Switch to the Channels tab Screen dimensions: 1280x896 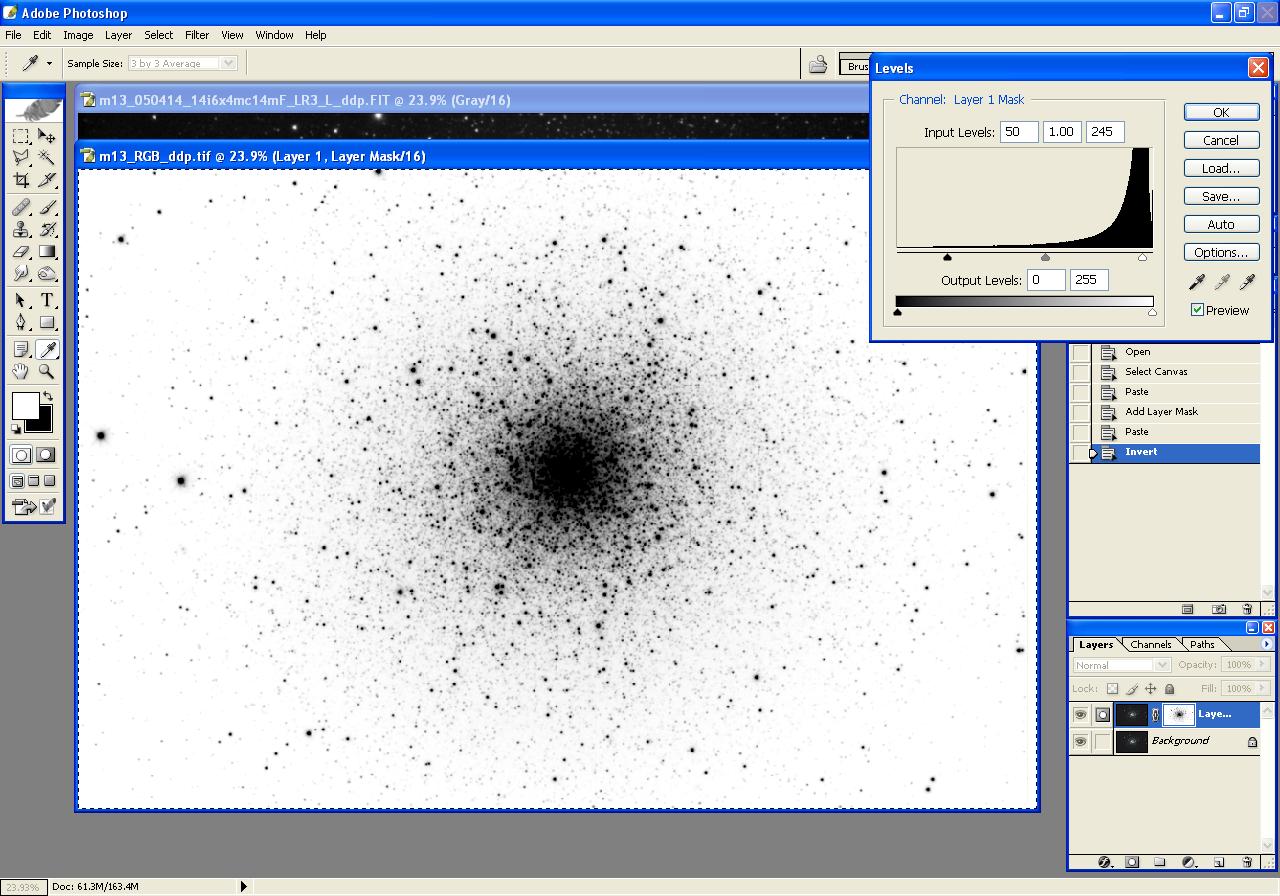click(x=1150, y=645)
